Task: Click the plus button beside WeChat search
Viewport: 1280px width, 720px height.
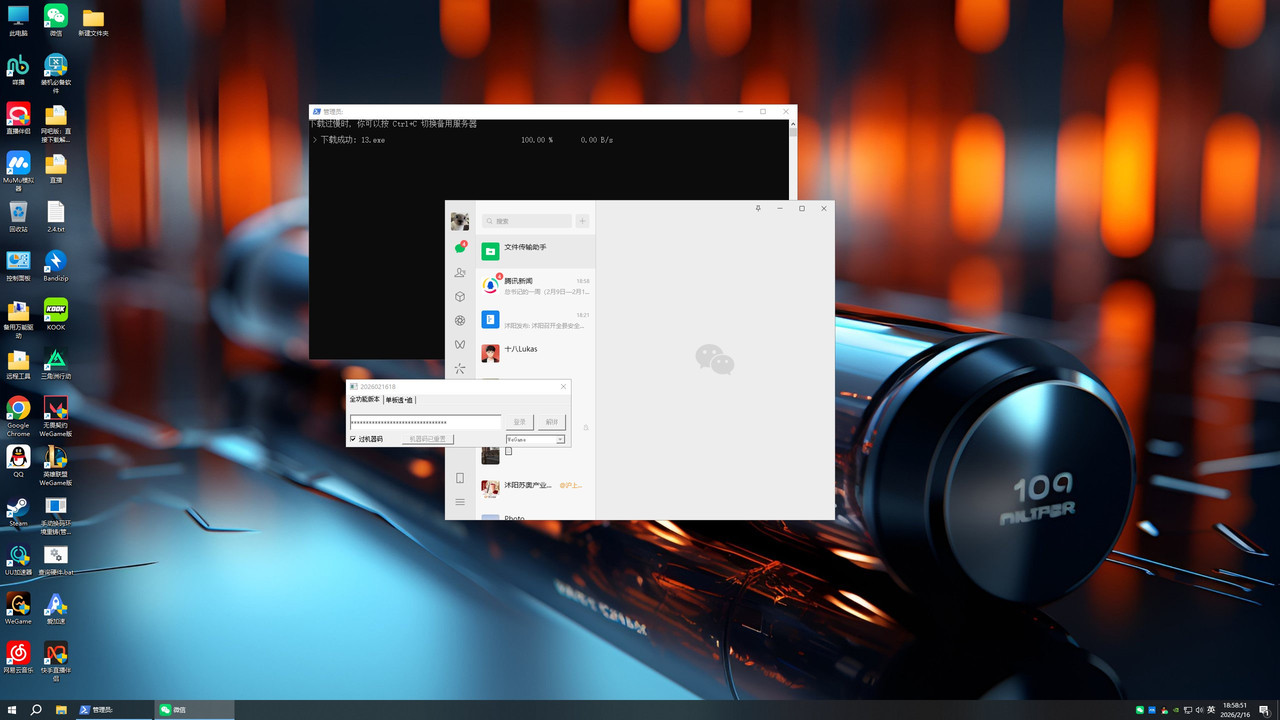Action: [582, 221]
